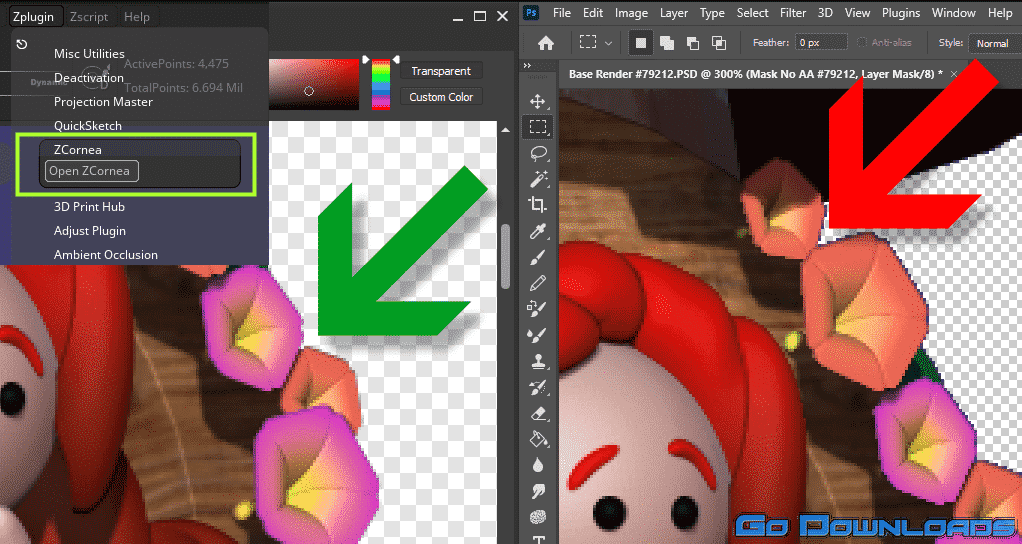
Task: Switch to the Eraser tool
Action: 538,413
